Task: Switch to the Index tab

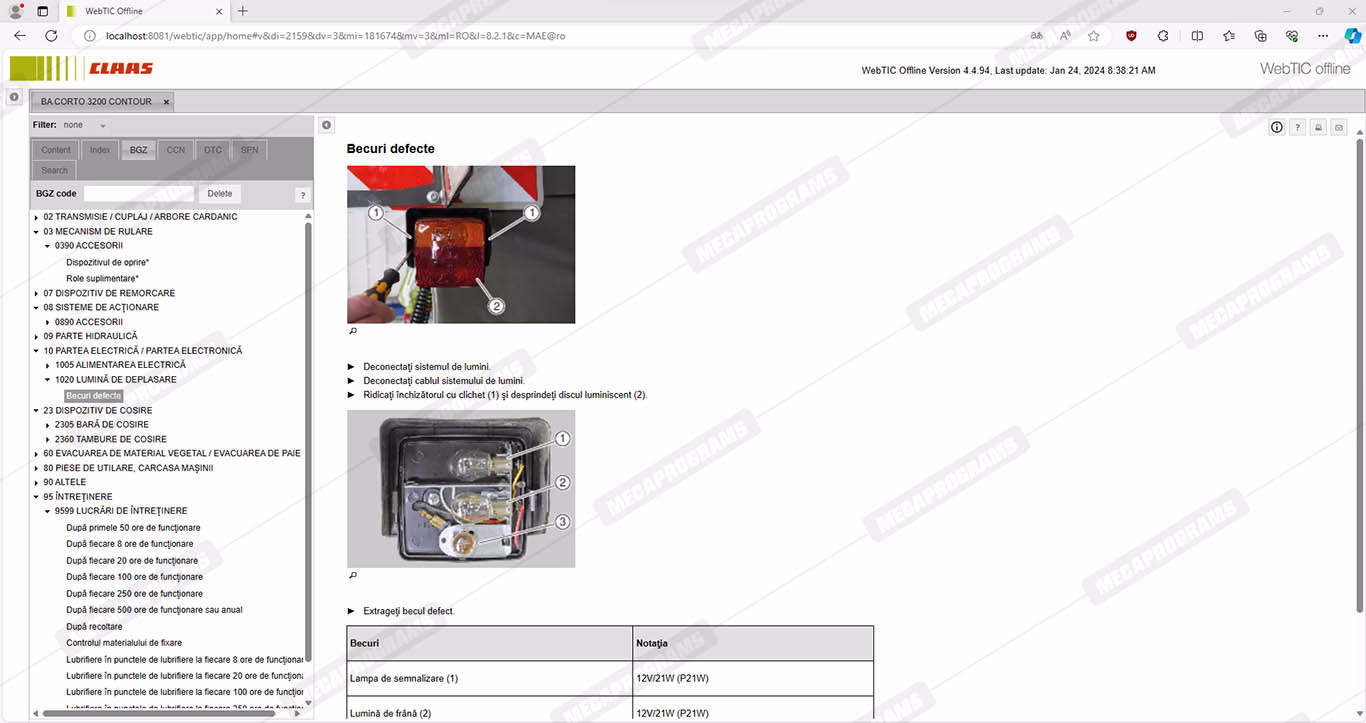Action: pyautogui.click(x=100, y=150)
